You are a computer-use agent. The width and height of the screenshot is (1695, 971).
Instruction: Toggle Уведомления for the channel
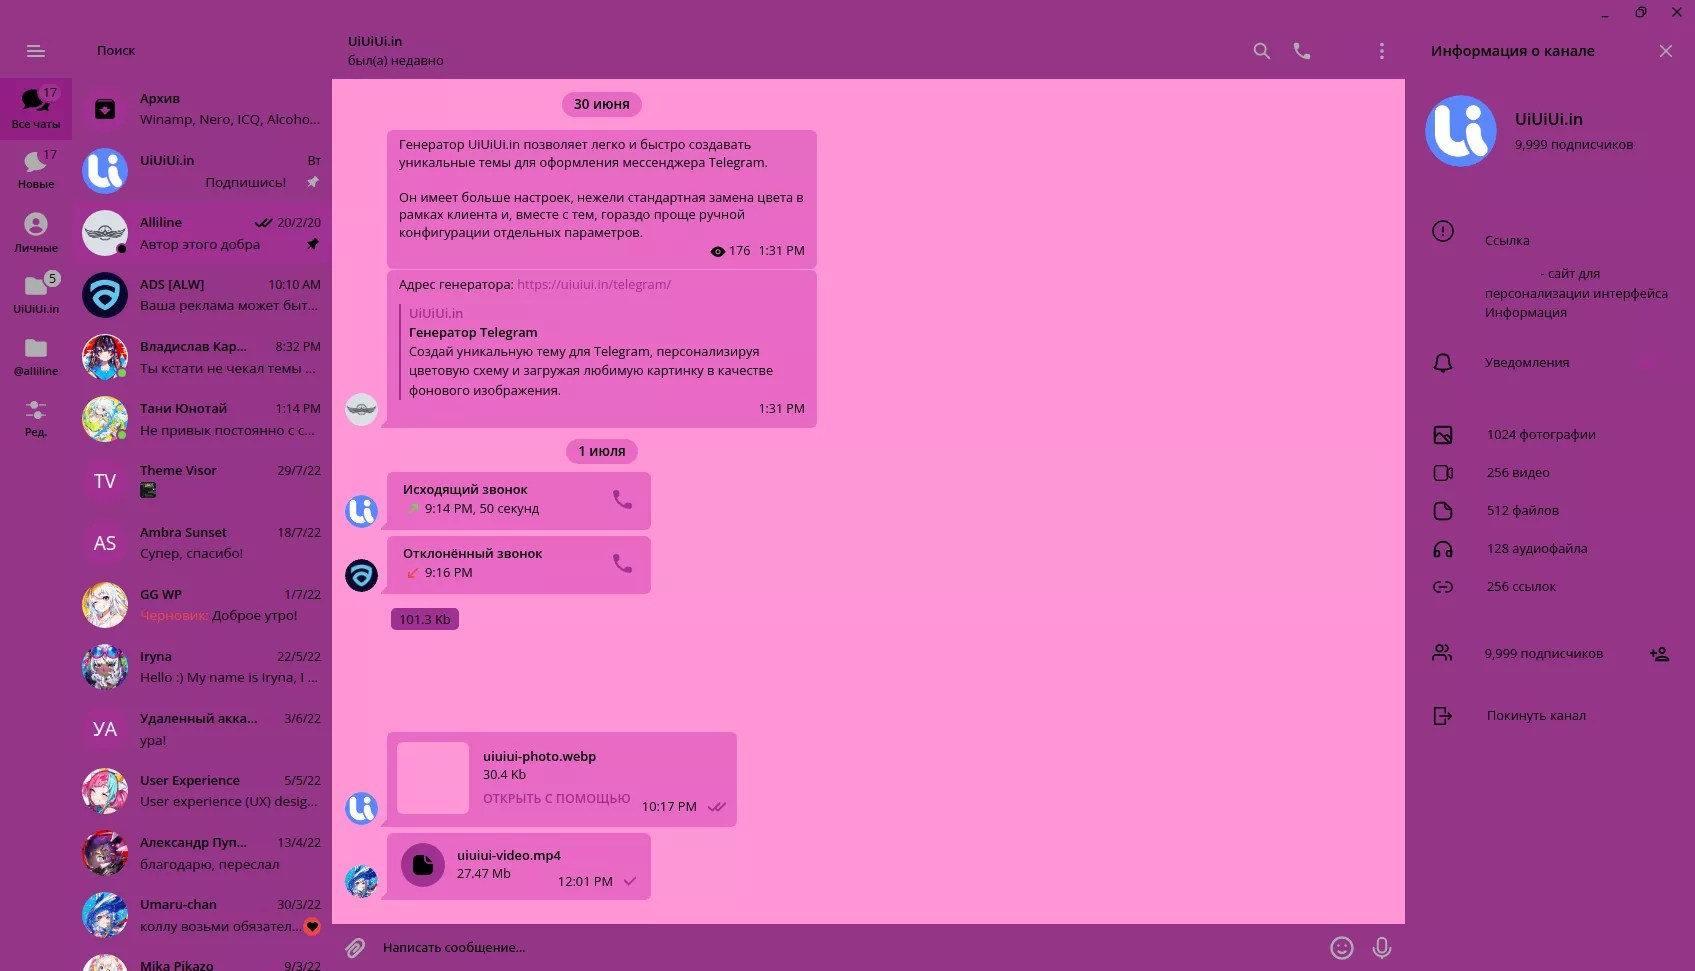[x=1527, y=362]
